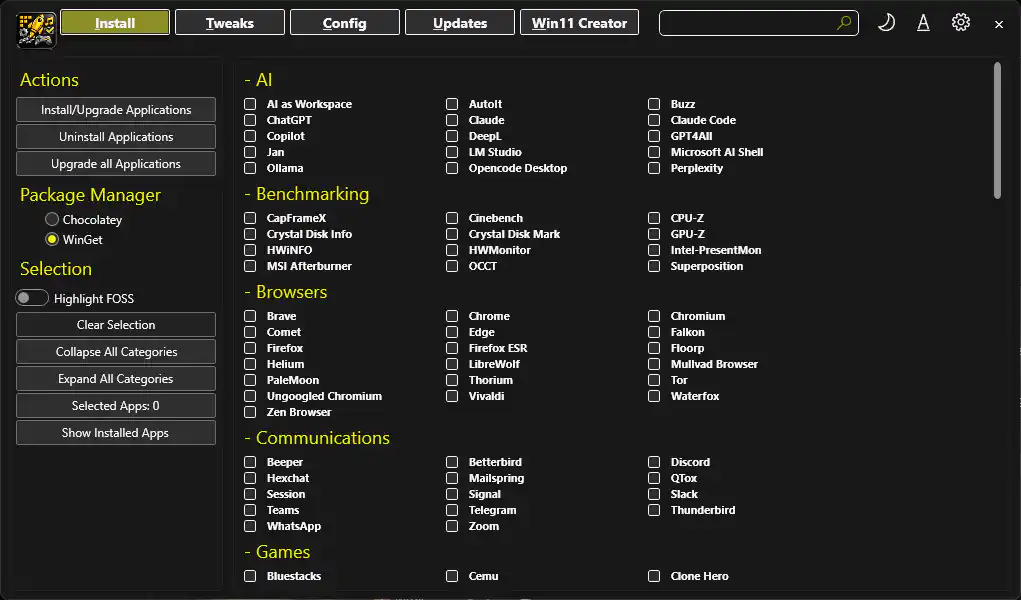Screen dimensions: 1021x600
Task: Check the WhatsApp checkbox
Action: (x=250, y=526)
